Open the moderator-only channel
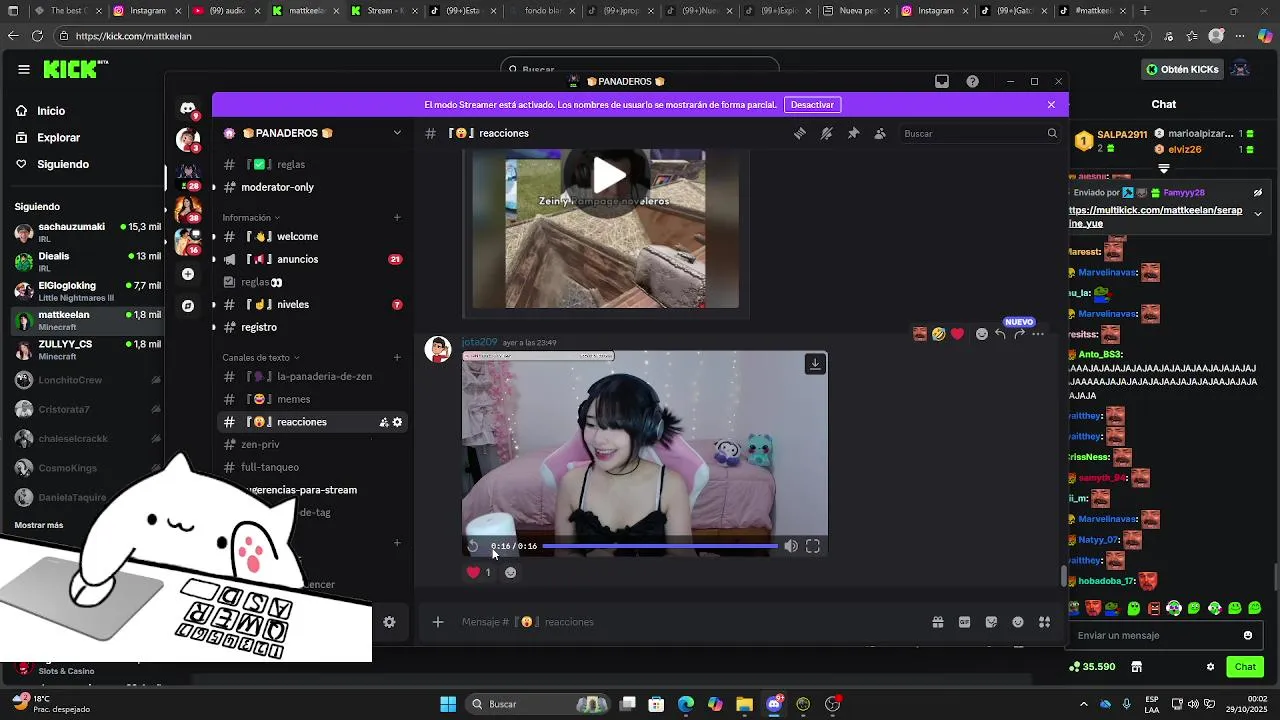 pyautogui.click(x=312, y=187)
